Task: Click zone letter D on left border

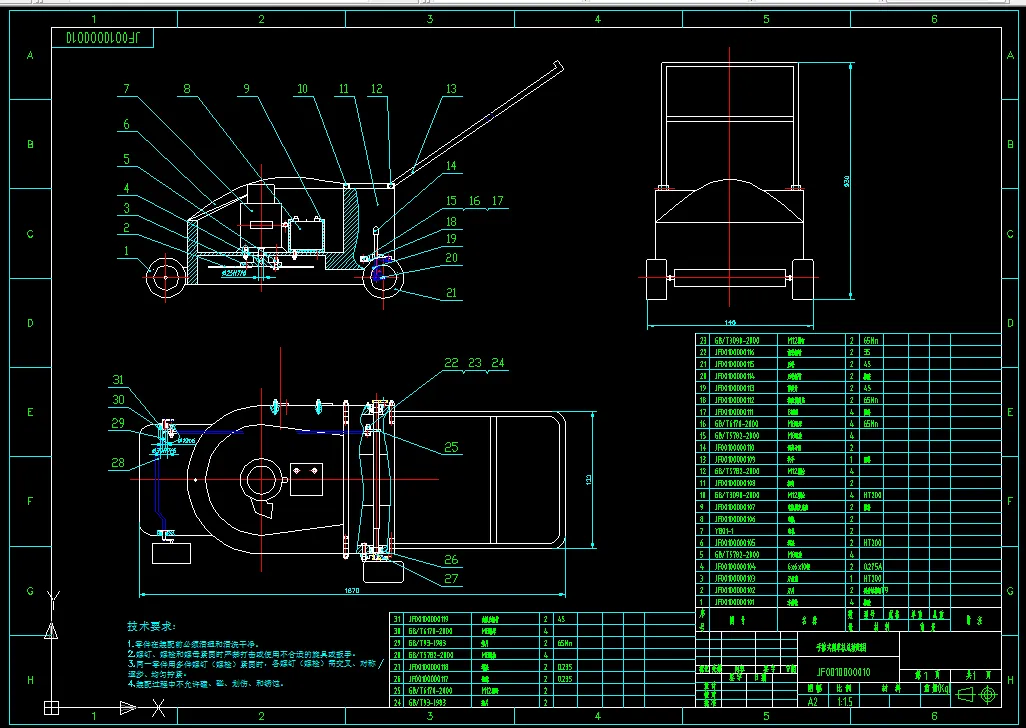Action: (x=30, y=323)
